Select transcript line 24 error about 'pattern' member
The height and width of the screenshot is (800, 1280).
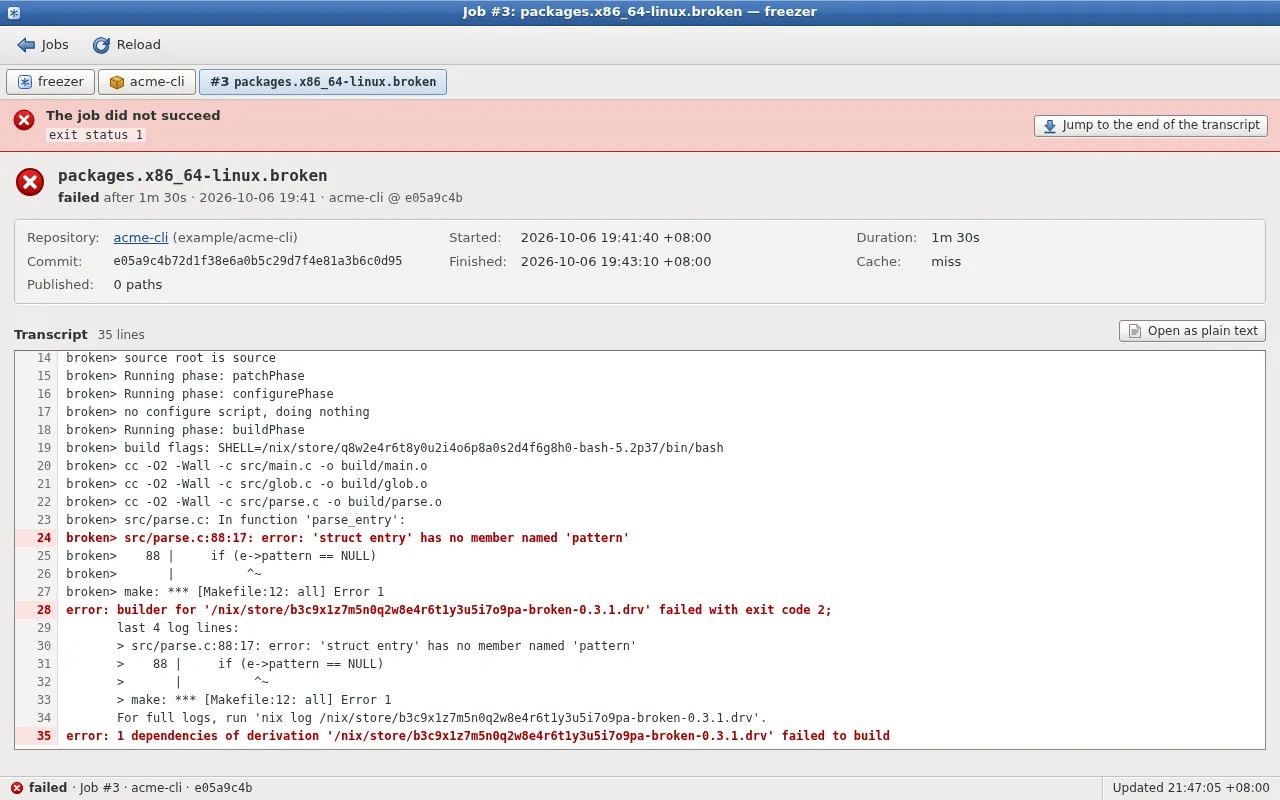640,538
